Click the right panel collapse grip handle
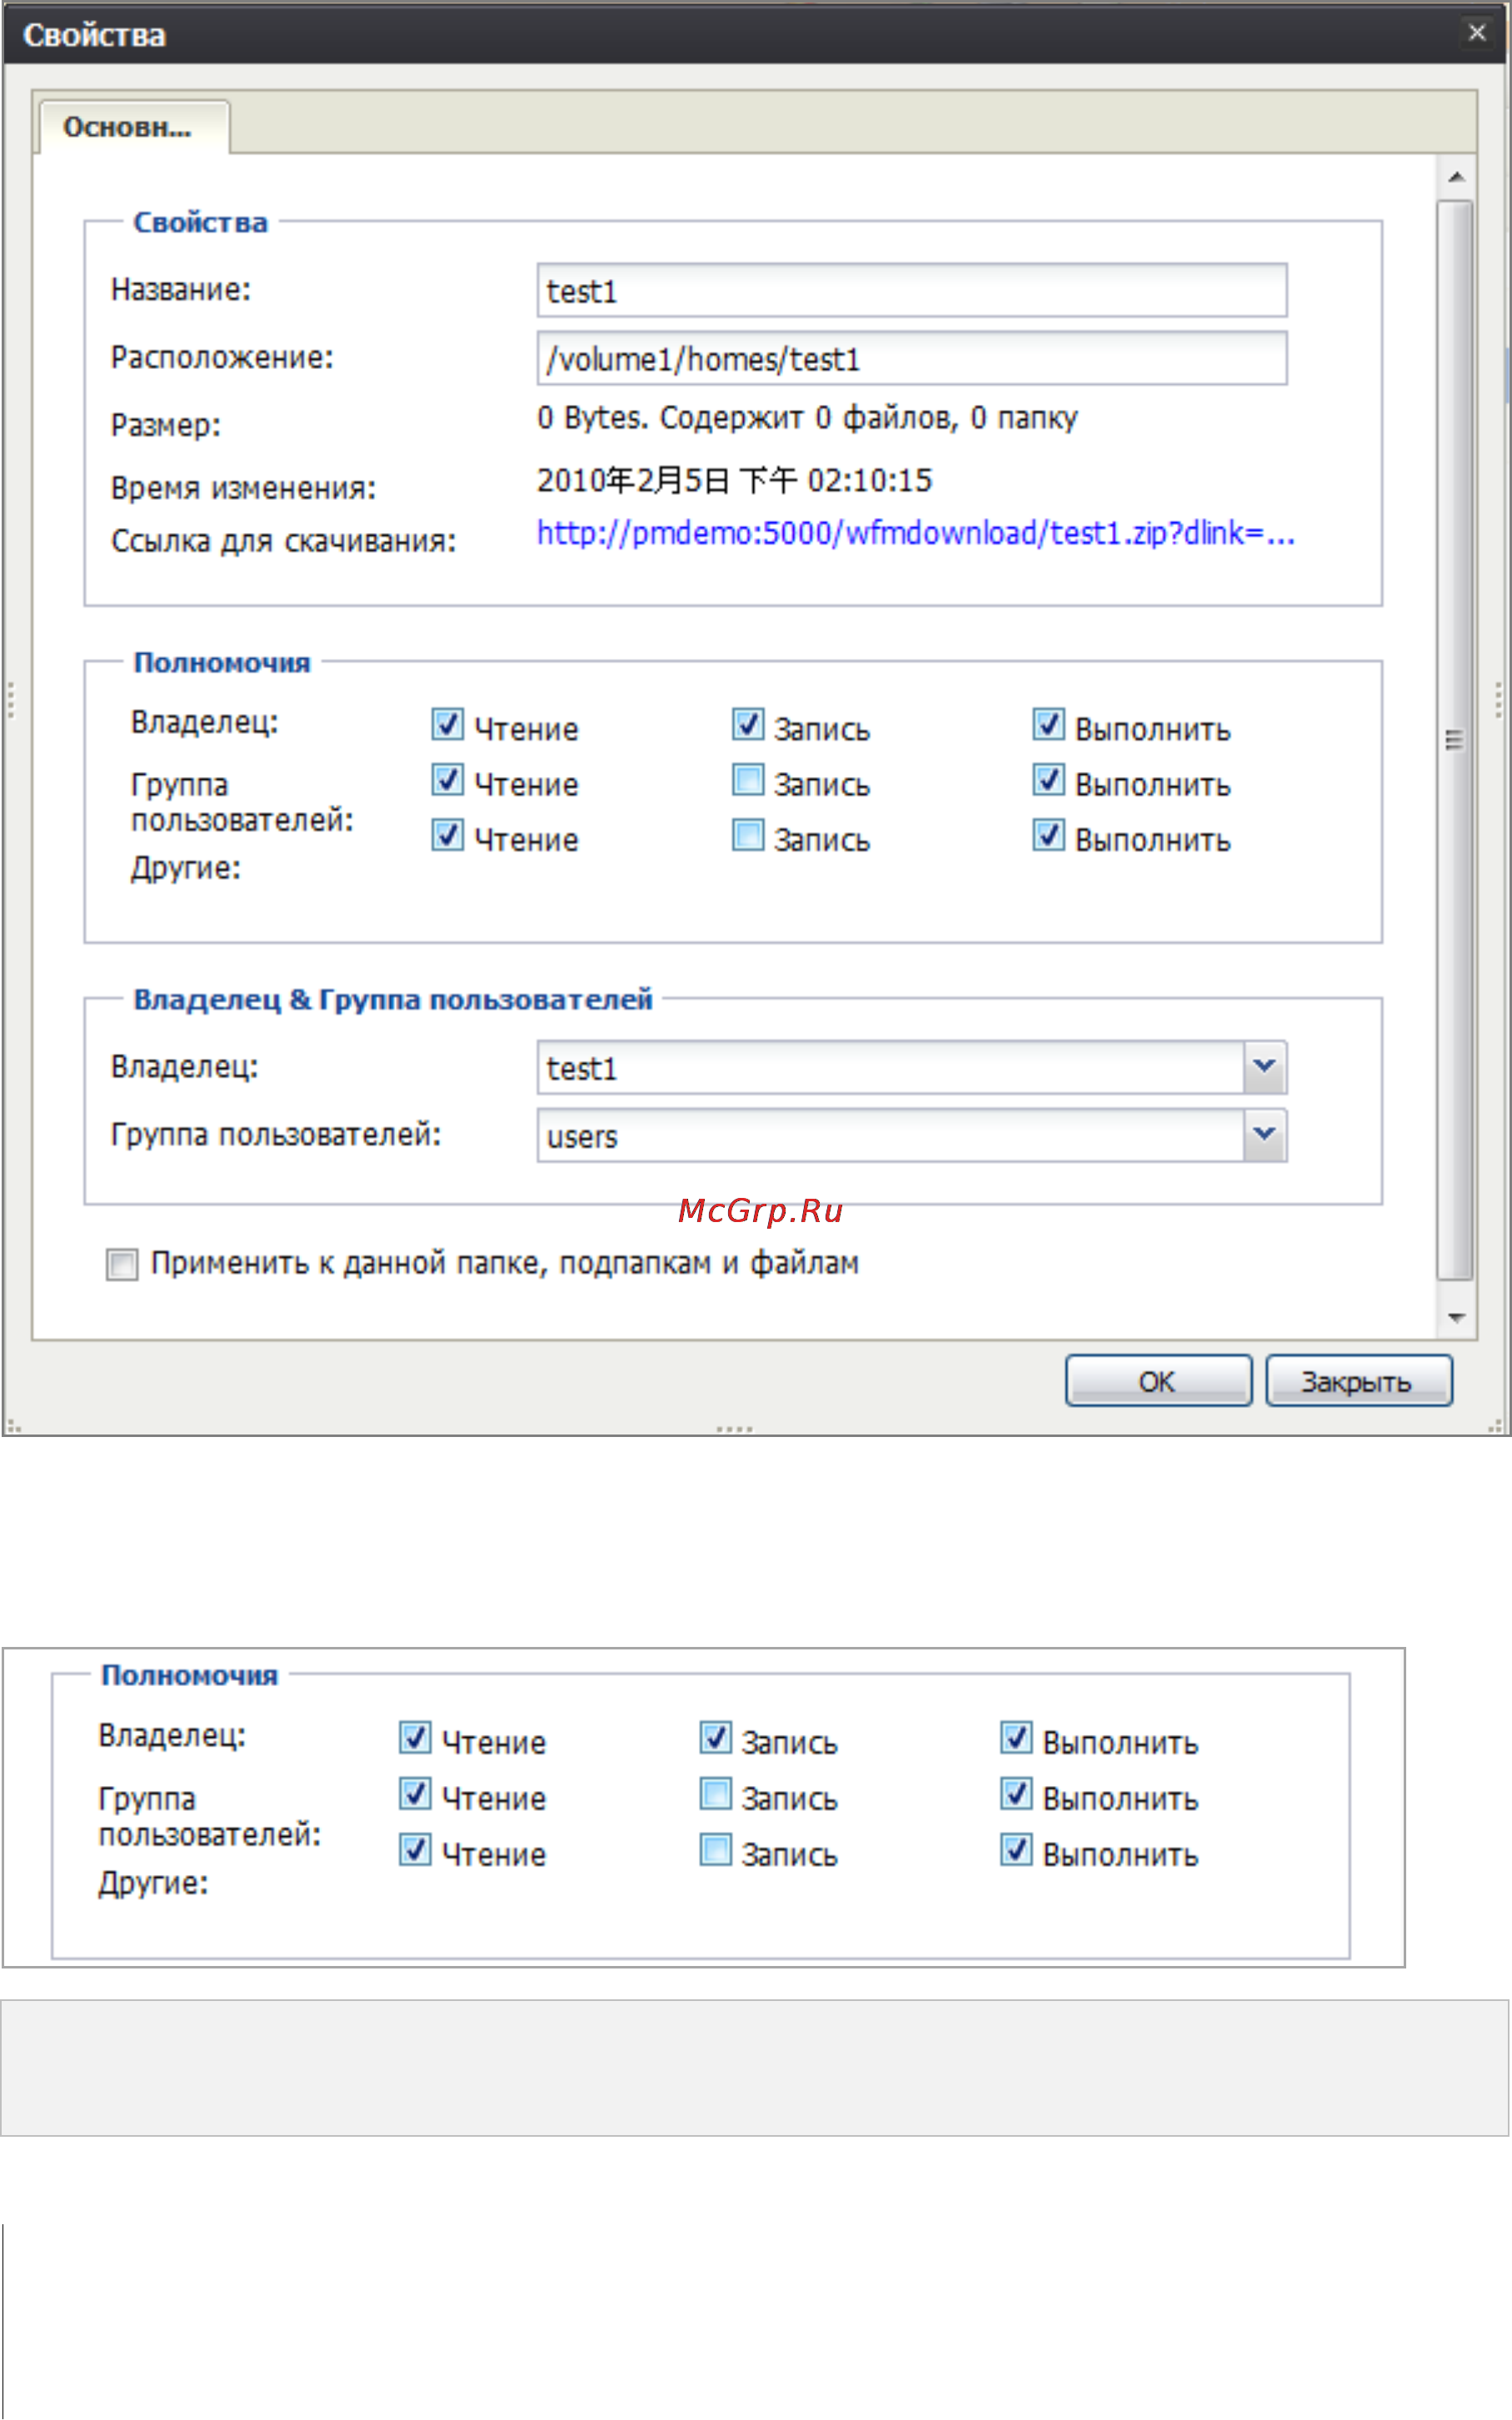Viewport: 1512px width, 2420px height. click(1498, 700)
